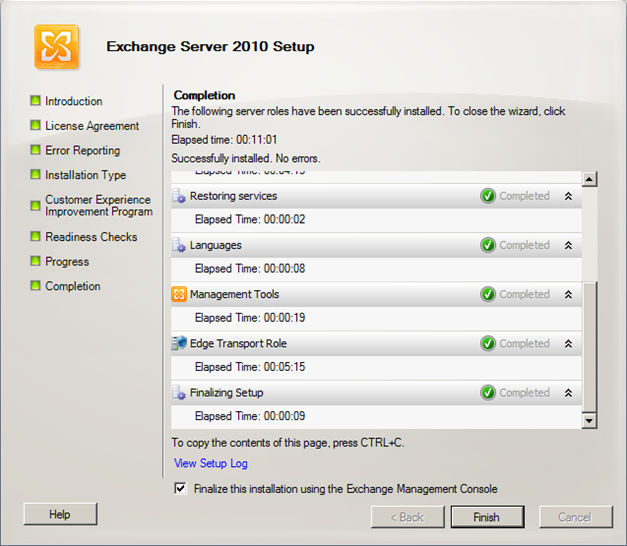Click the green square beside Customer Experience Improvement Program

click(x=36, y=206)
